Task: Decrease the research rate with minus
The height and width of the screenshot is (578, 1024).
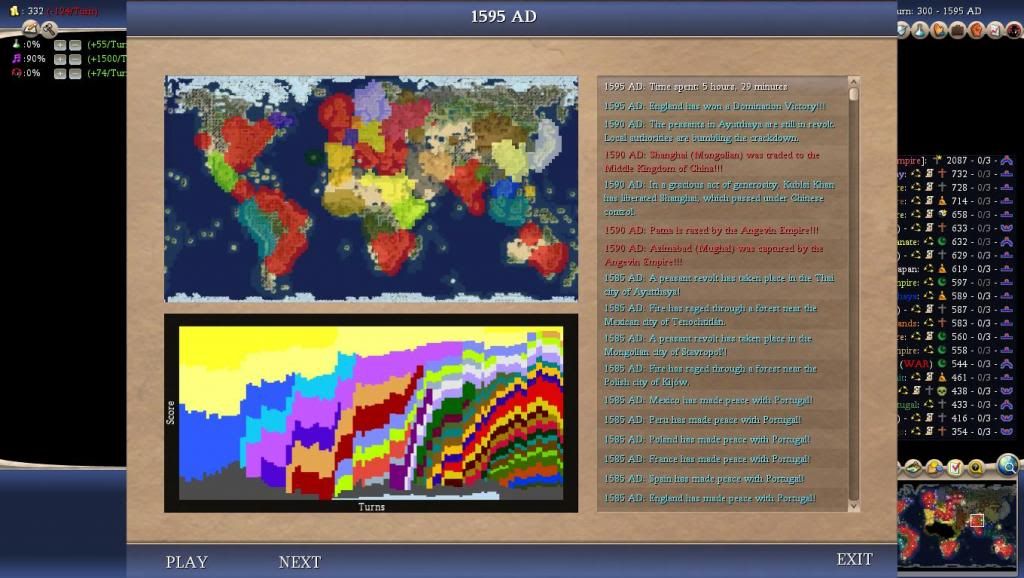Action: [75, 45]
